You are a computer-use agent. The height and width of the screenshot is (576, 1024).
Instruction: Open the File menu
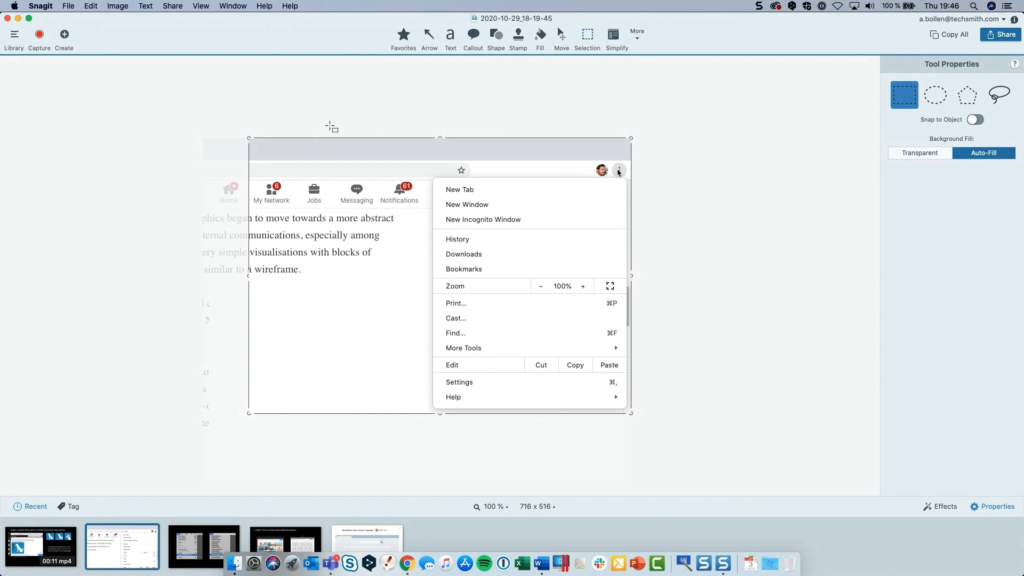pos(68,6)
